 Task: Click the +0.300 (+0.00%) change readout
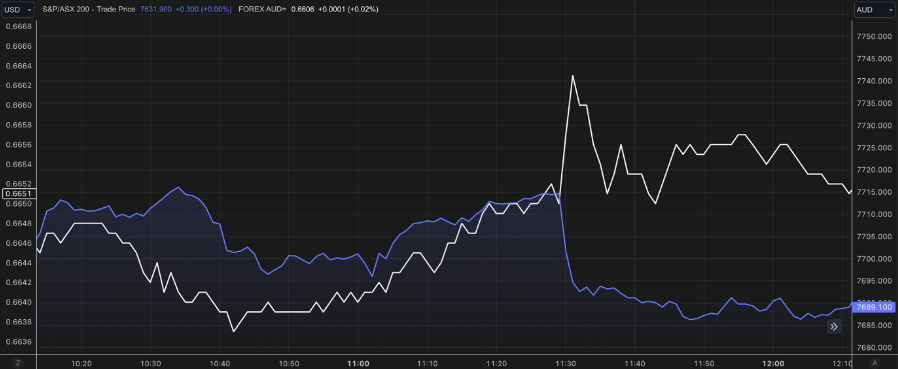coord(203,10)
